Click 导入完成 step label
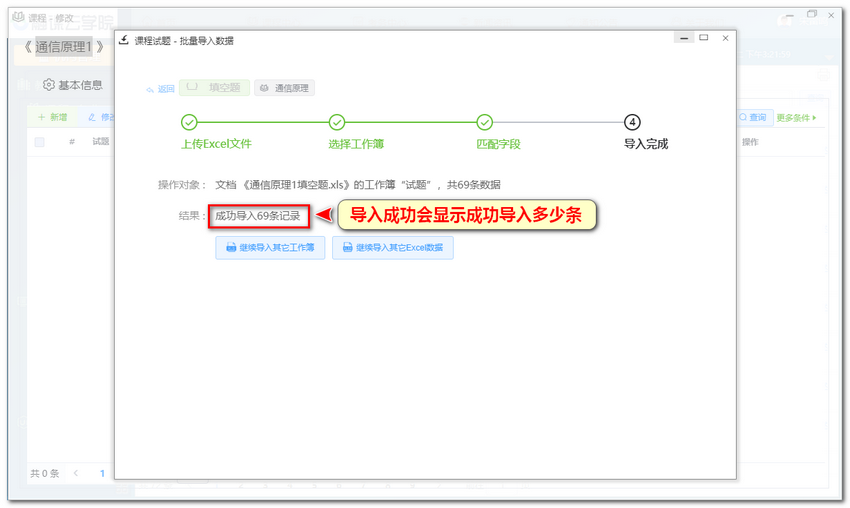Screen dimensions: 850x508 [x=646, y=144]
